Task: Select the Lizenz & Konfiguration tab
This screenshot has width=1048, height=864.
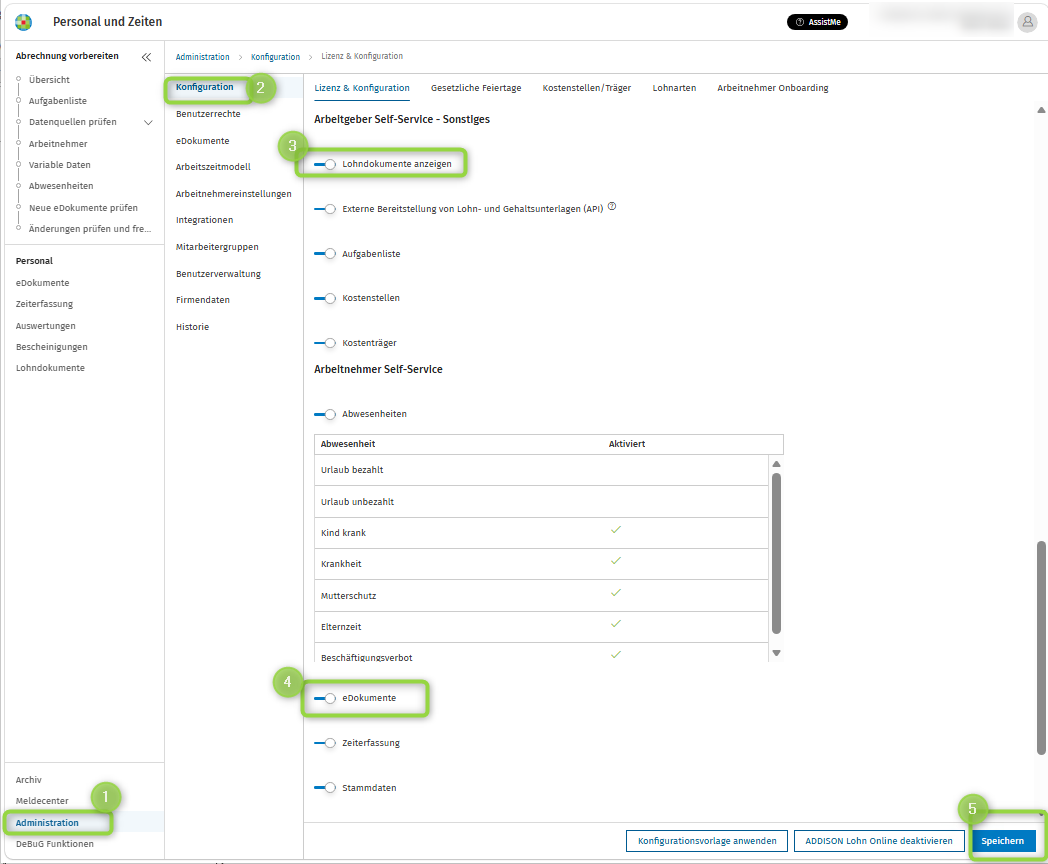Action: [362, 88]
